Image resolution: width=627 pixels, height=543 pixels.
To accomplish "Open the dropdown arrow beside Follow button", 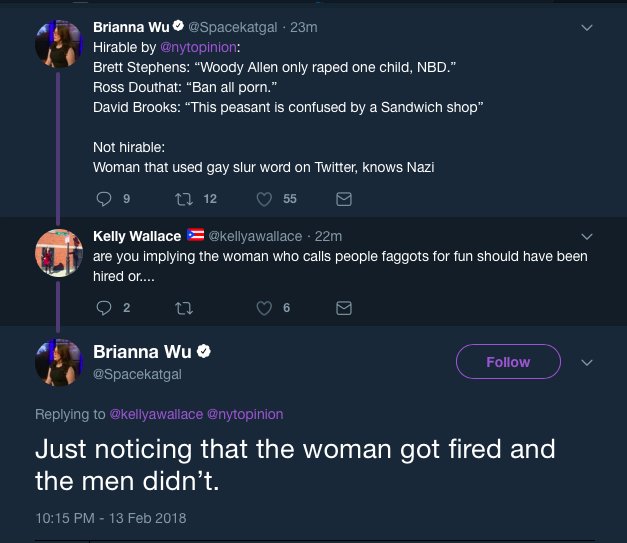I will [x=587, y=362].
